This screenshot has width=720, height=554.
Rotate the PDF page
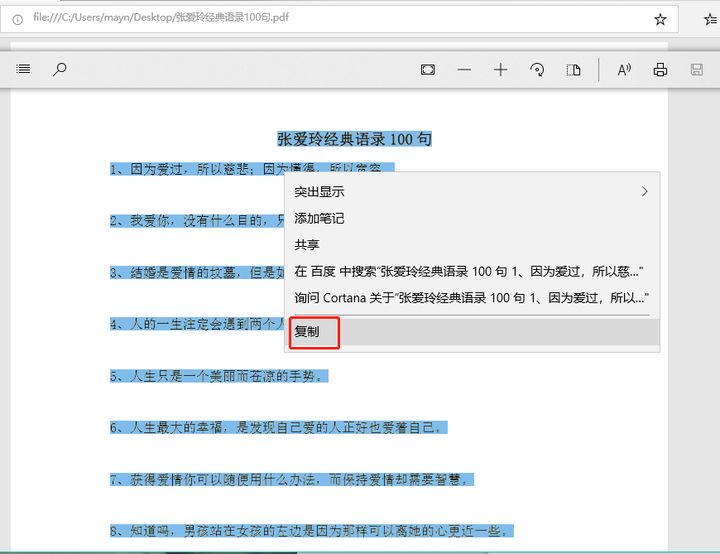pos(537,70)
